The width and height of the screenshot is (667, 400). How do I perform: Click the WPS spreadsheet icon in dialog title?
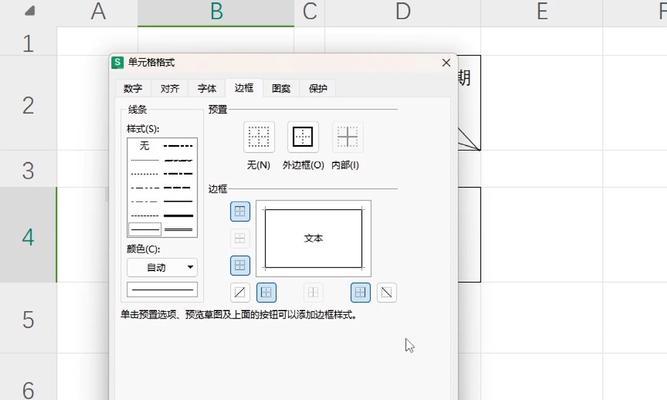coord(117,63)
